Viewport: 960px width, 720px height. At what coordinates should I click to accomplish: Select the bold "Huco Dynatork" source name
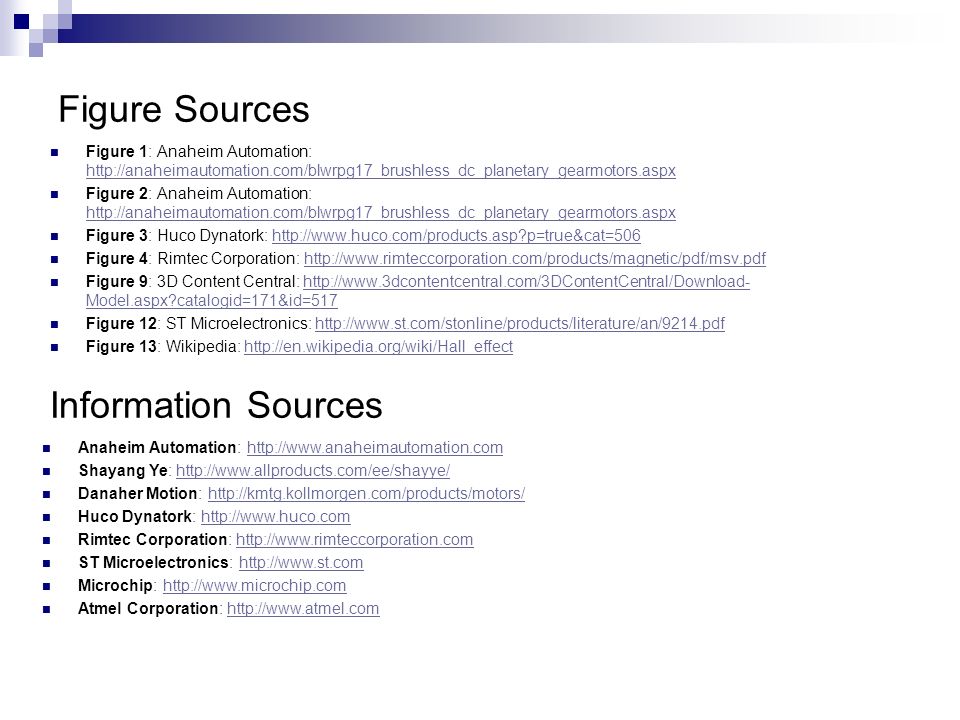click(x=135, y=517)
